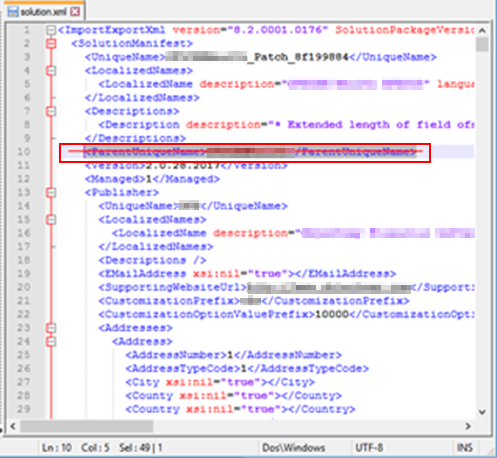Click the AddressTypeCode line
This screenshot has width=497, height=458.
pyautogui.click(x=247, y=369)
